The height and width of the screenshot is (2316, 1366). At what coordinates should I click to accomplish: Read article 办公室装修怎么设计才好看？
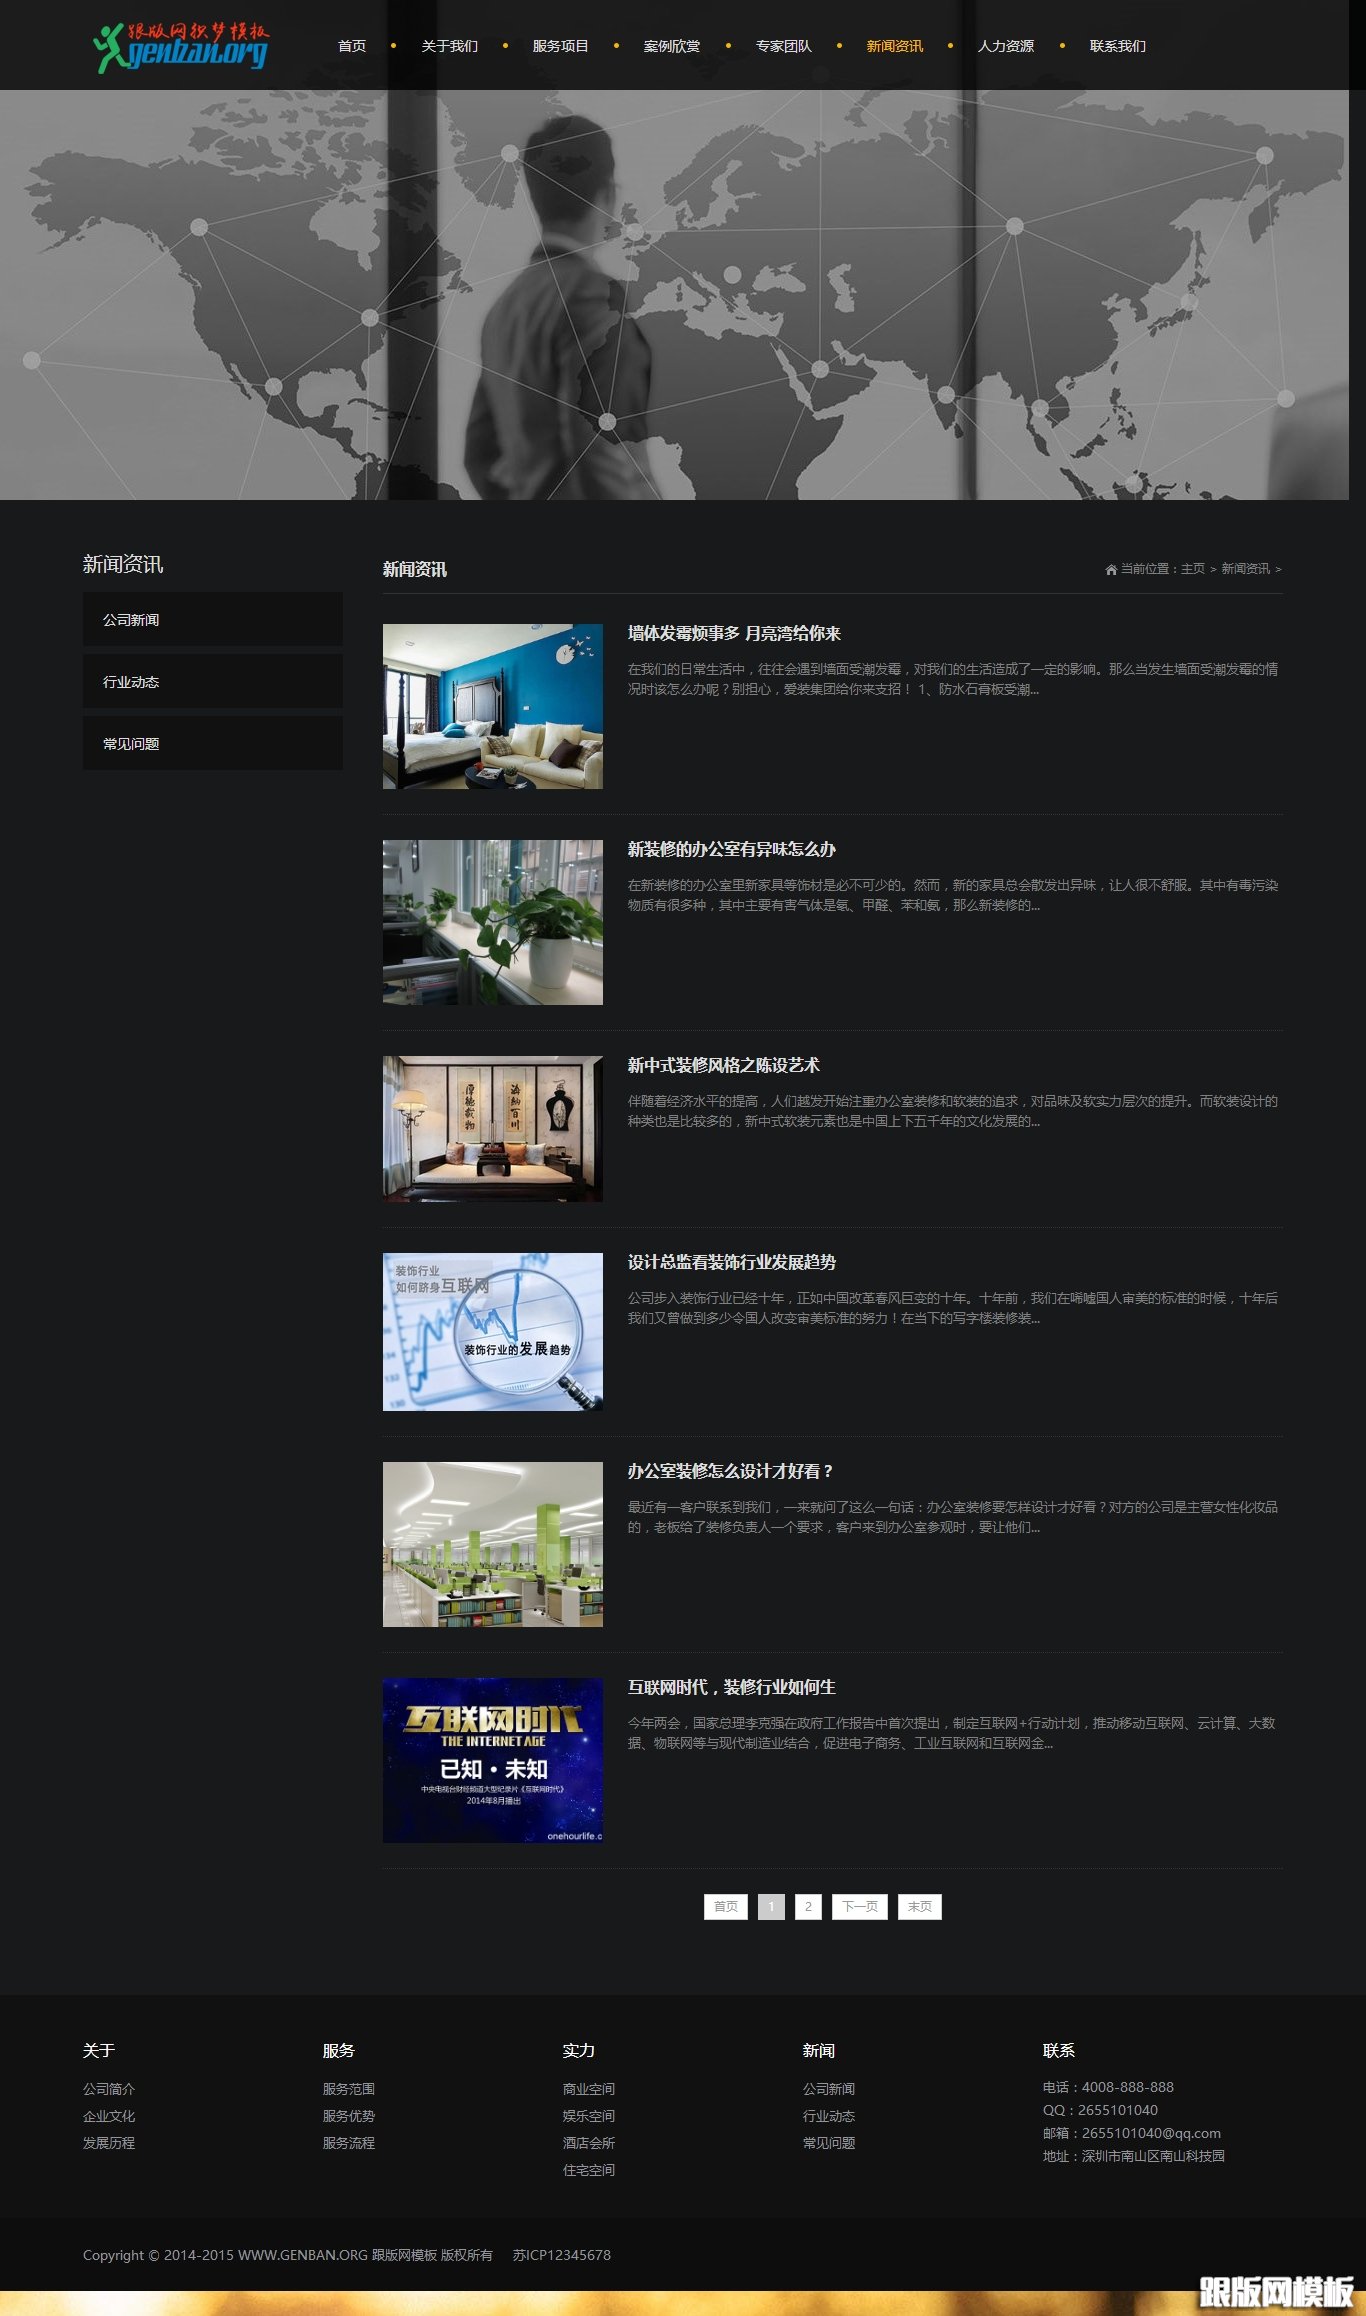click(730, 1471)
